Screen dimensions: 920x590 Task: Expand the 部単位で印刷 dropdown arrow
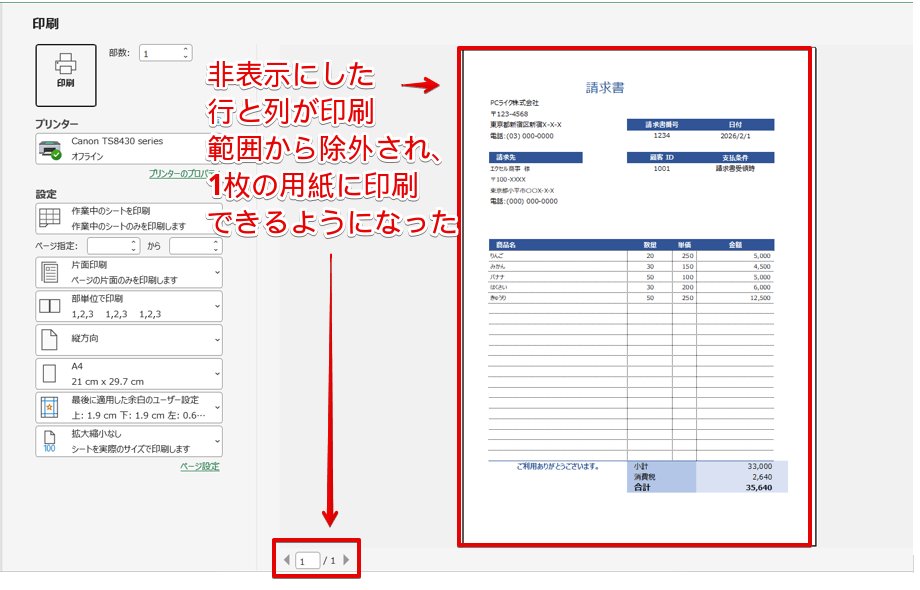click(x=217, y=306)
